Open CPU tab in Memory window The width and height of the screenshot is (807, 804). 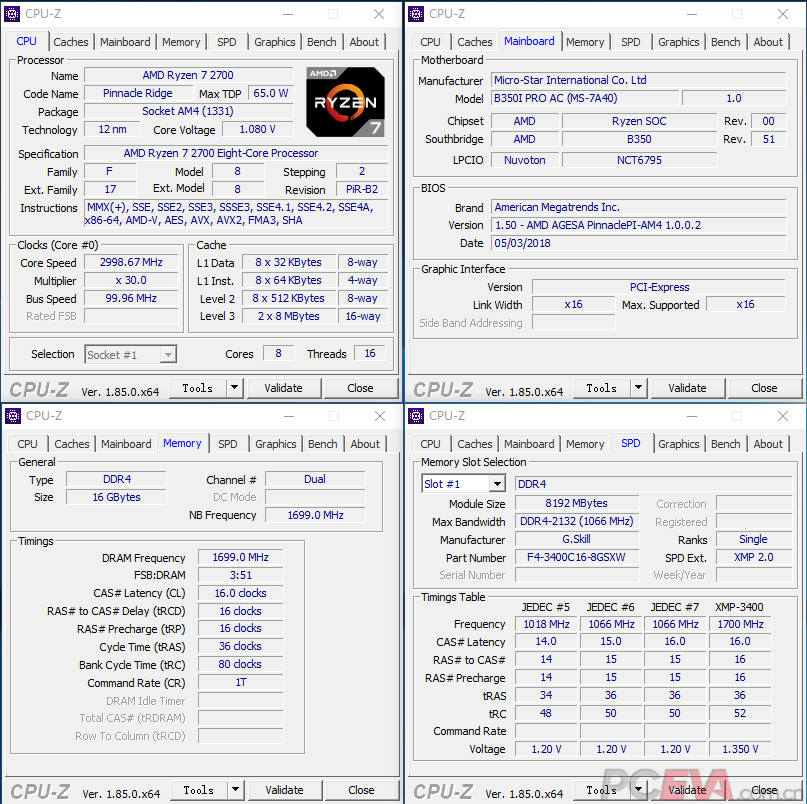27,444
